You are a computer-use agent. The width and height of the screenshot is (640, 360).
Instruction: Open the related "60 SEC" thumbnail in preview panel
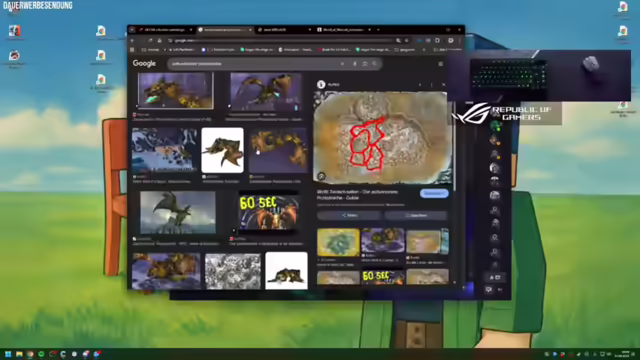coord(382,276)
